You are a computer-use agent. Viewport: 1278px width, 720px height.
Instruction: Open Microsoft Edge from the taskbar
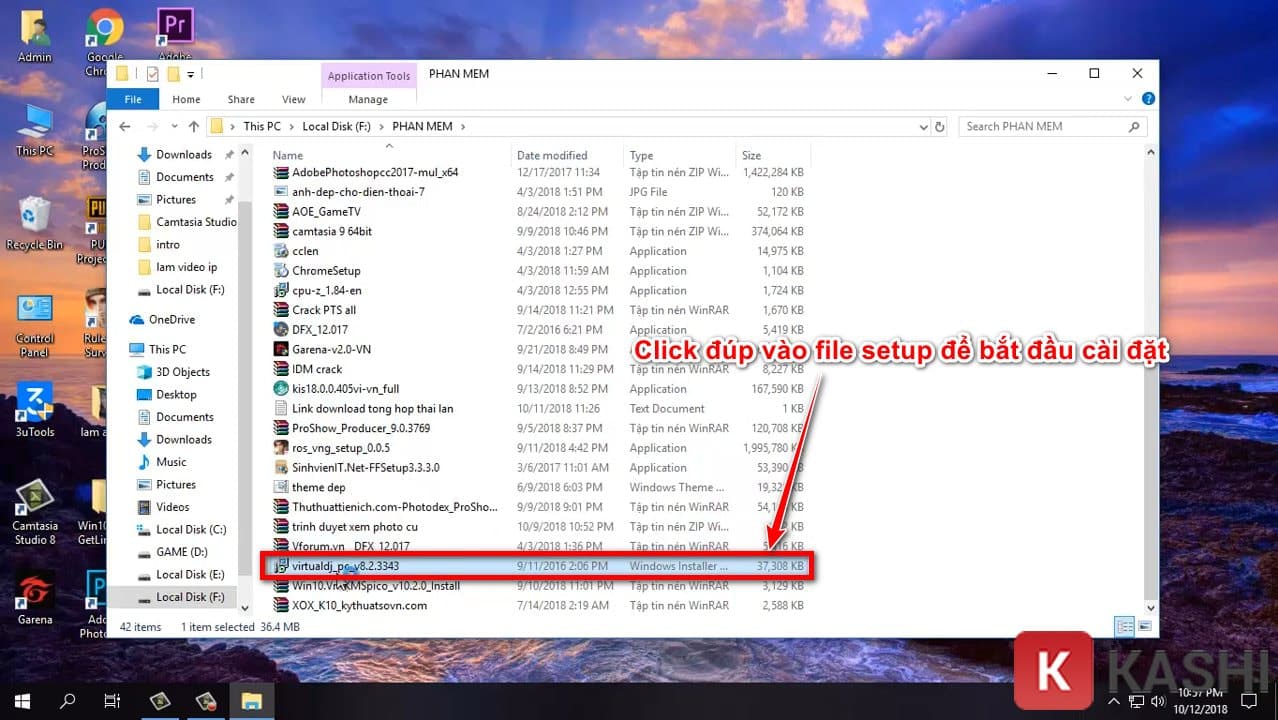[160, 700]
